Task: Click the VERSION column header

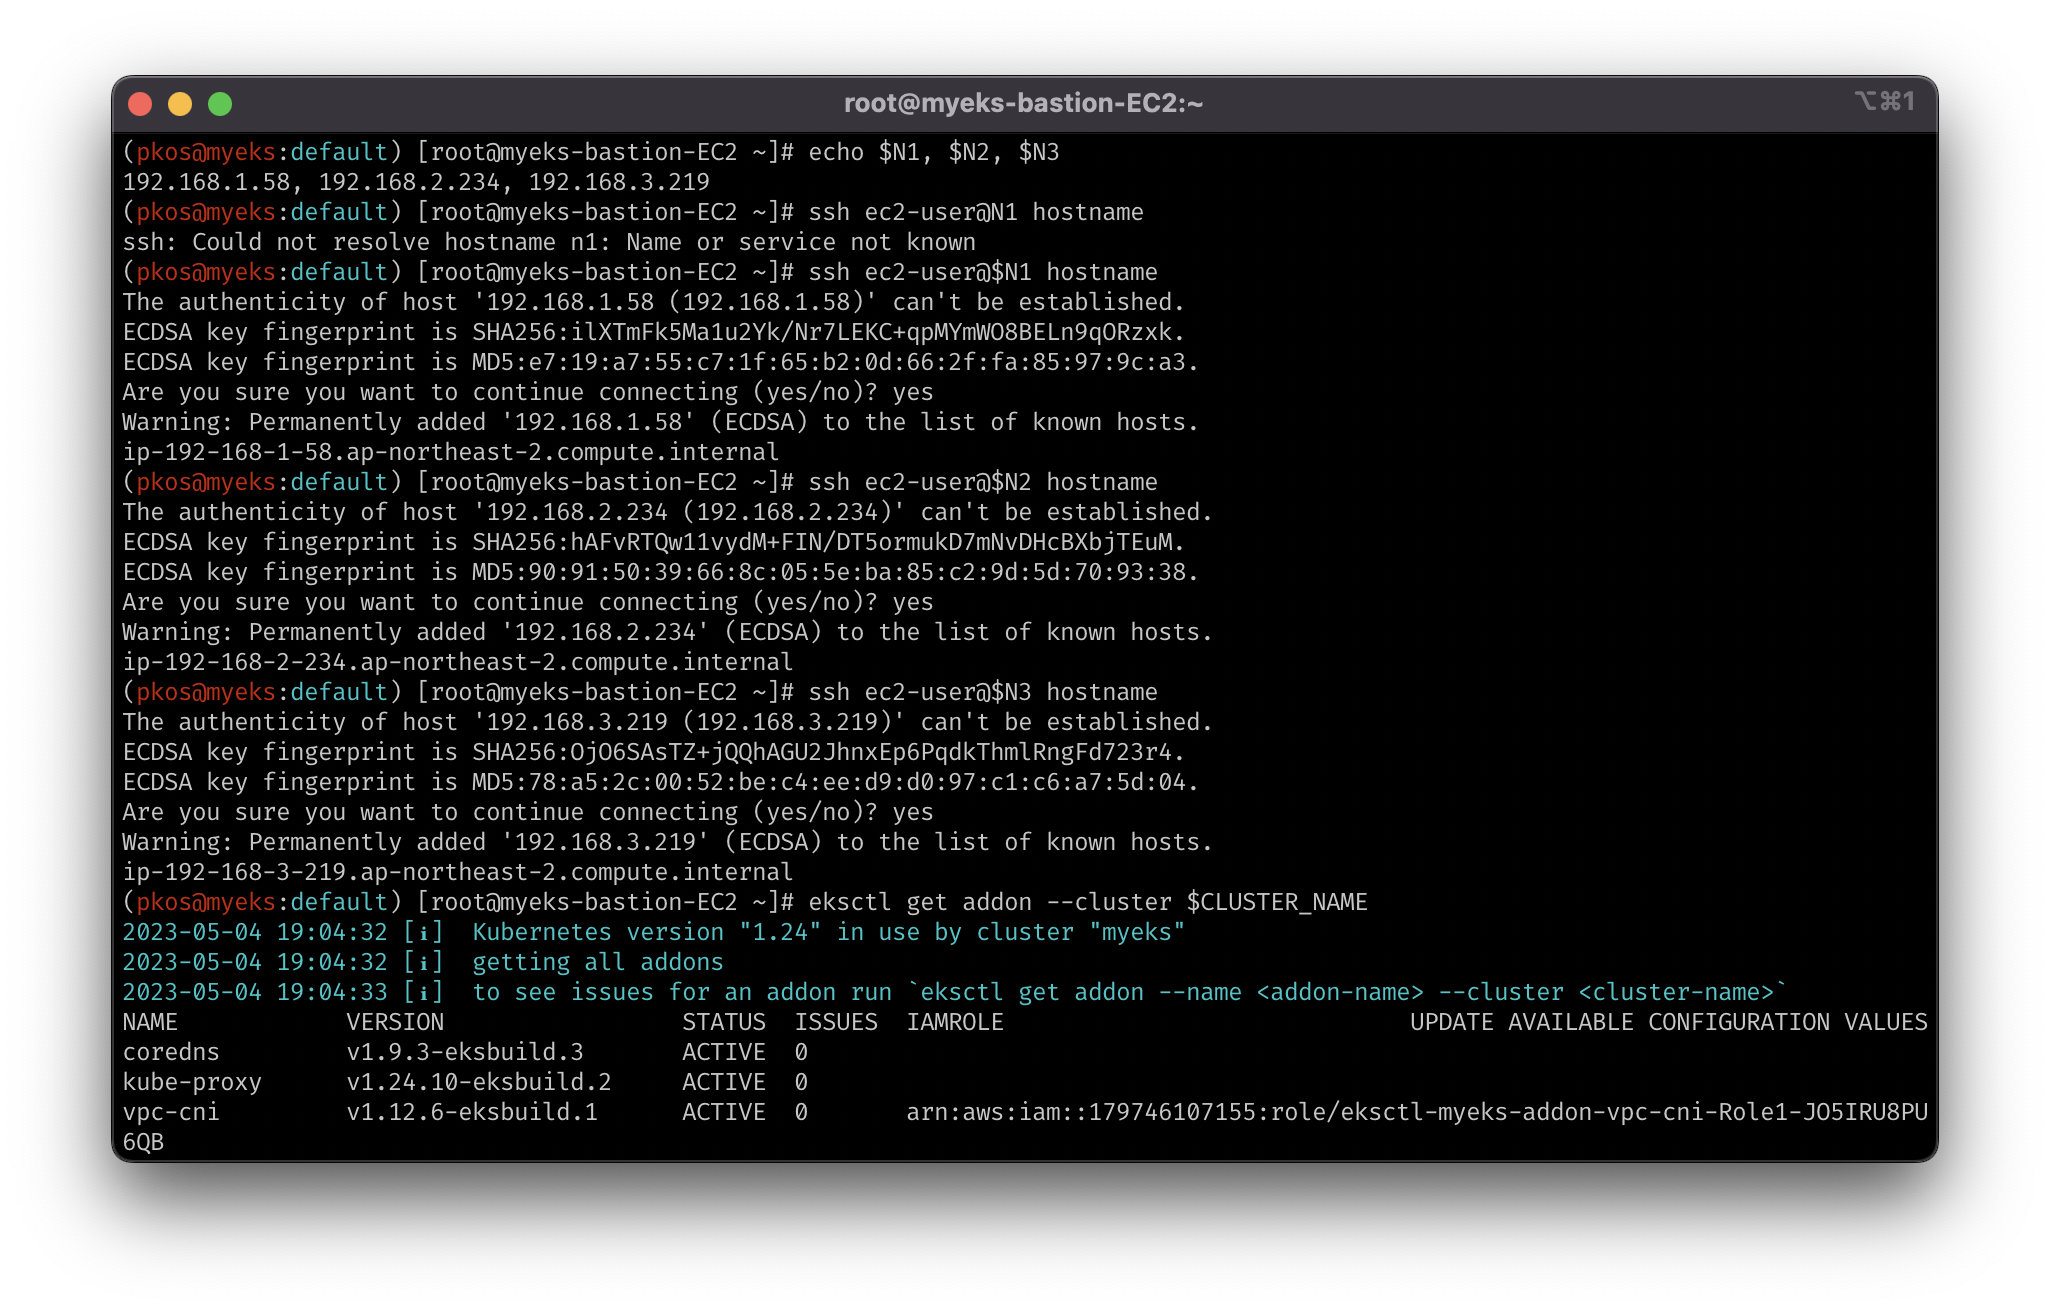Action: tap(395, 1022)
